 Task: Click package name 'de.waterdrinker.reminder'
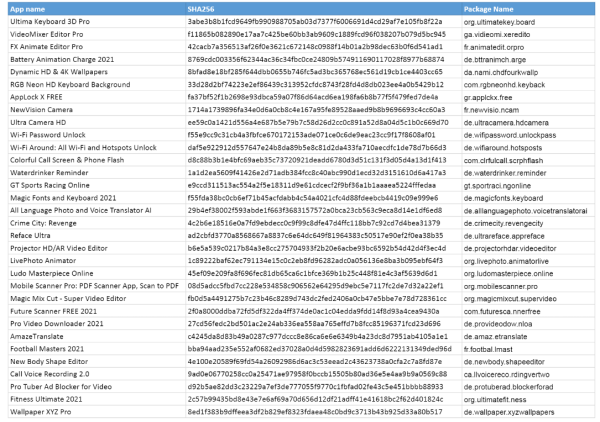(505, 173)
